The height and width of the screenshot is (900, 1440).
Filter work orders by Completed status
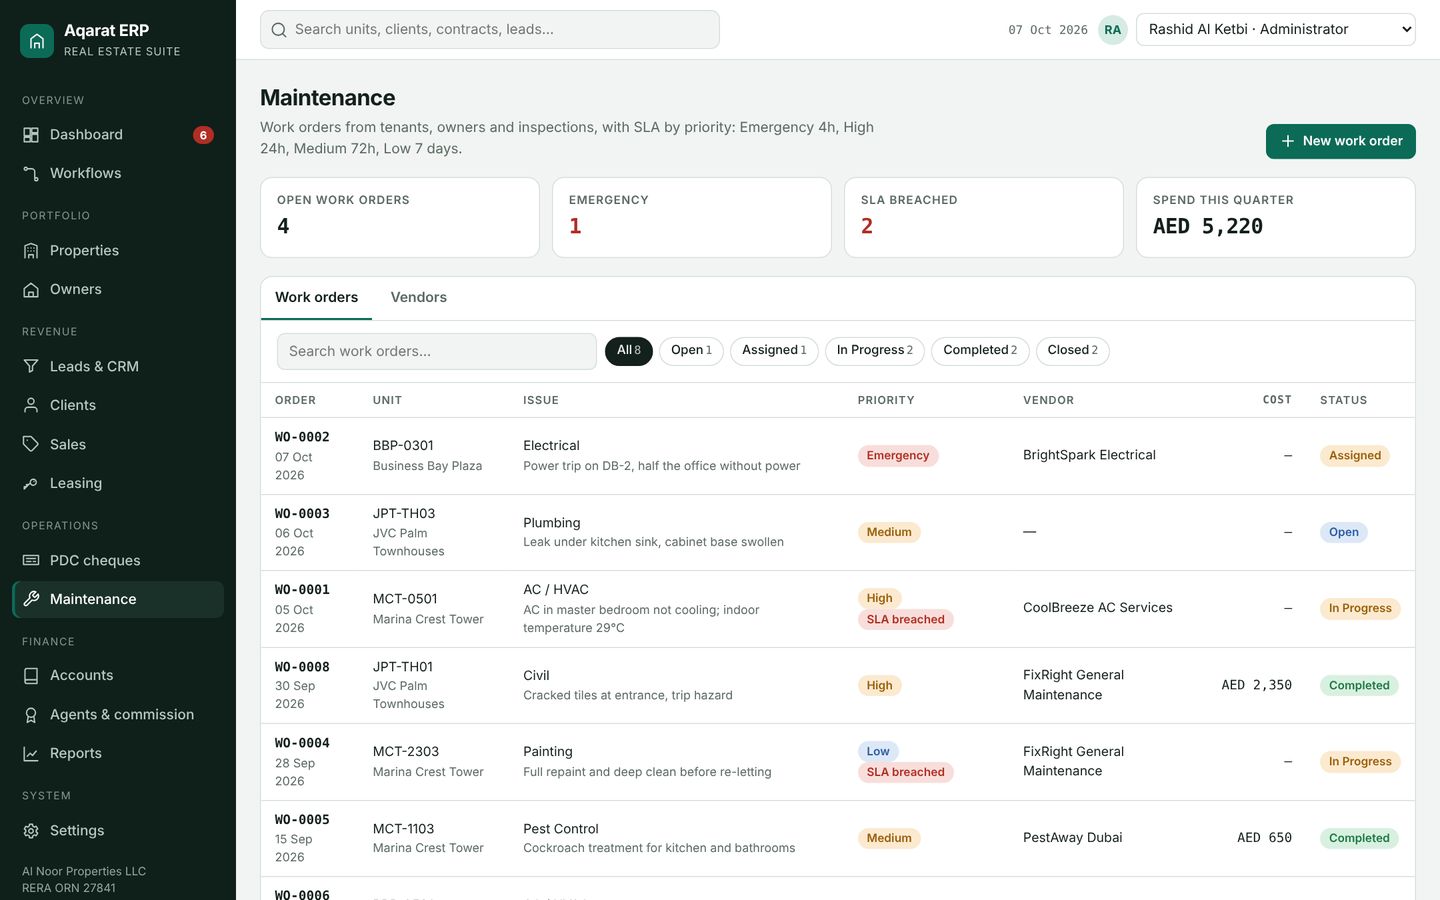click(980, 351)
